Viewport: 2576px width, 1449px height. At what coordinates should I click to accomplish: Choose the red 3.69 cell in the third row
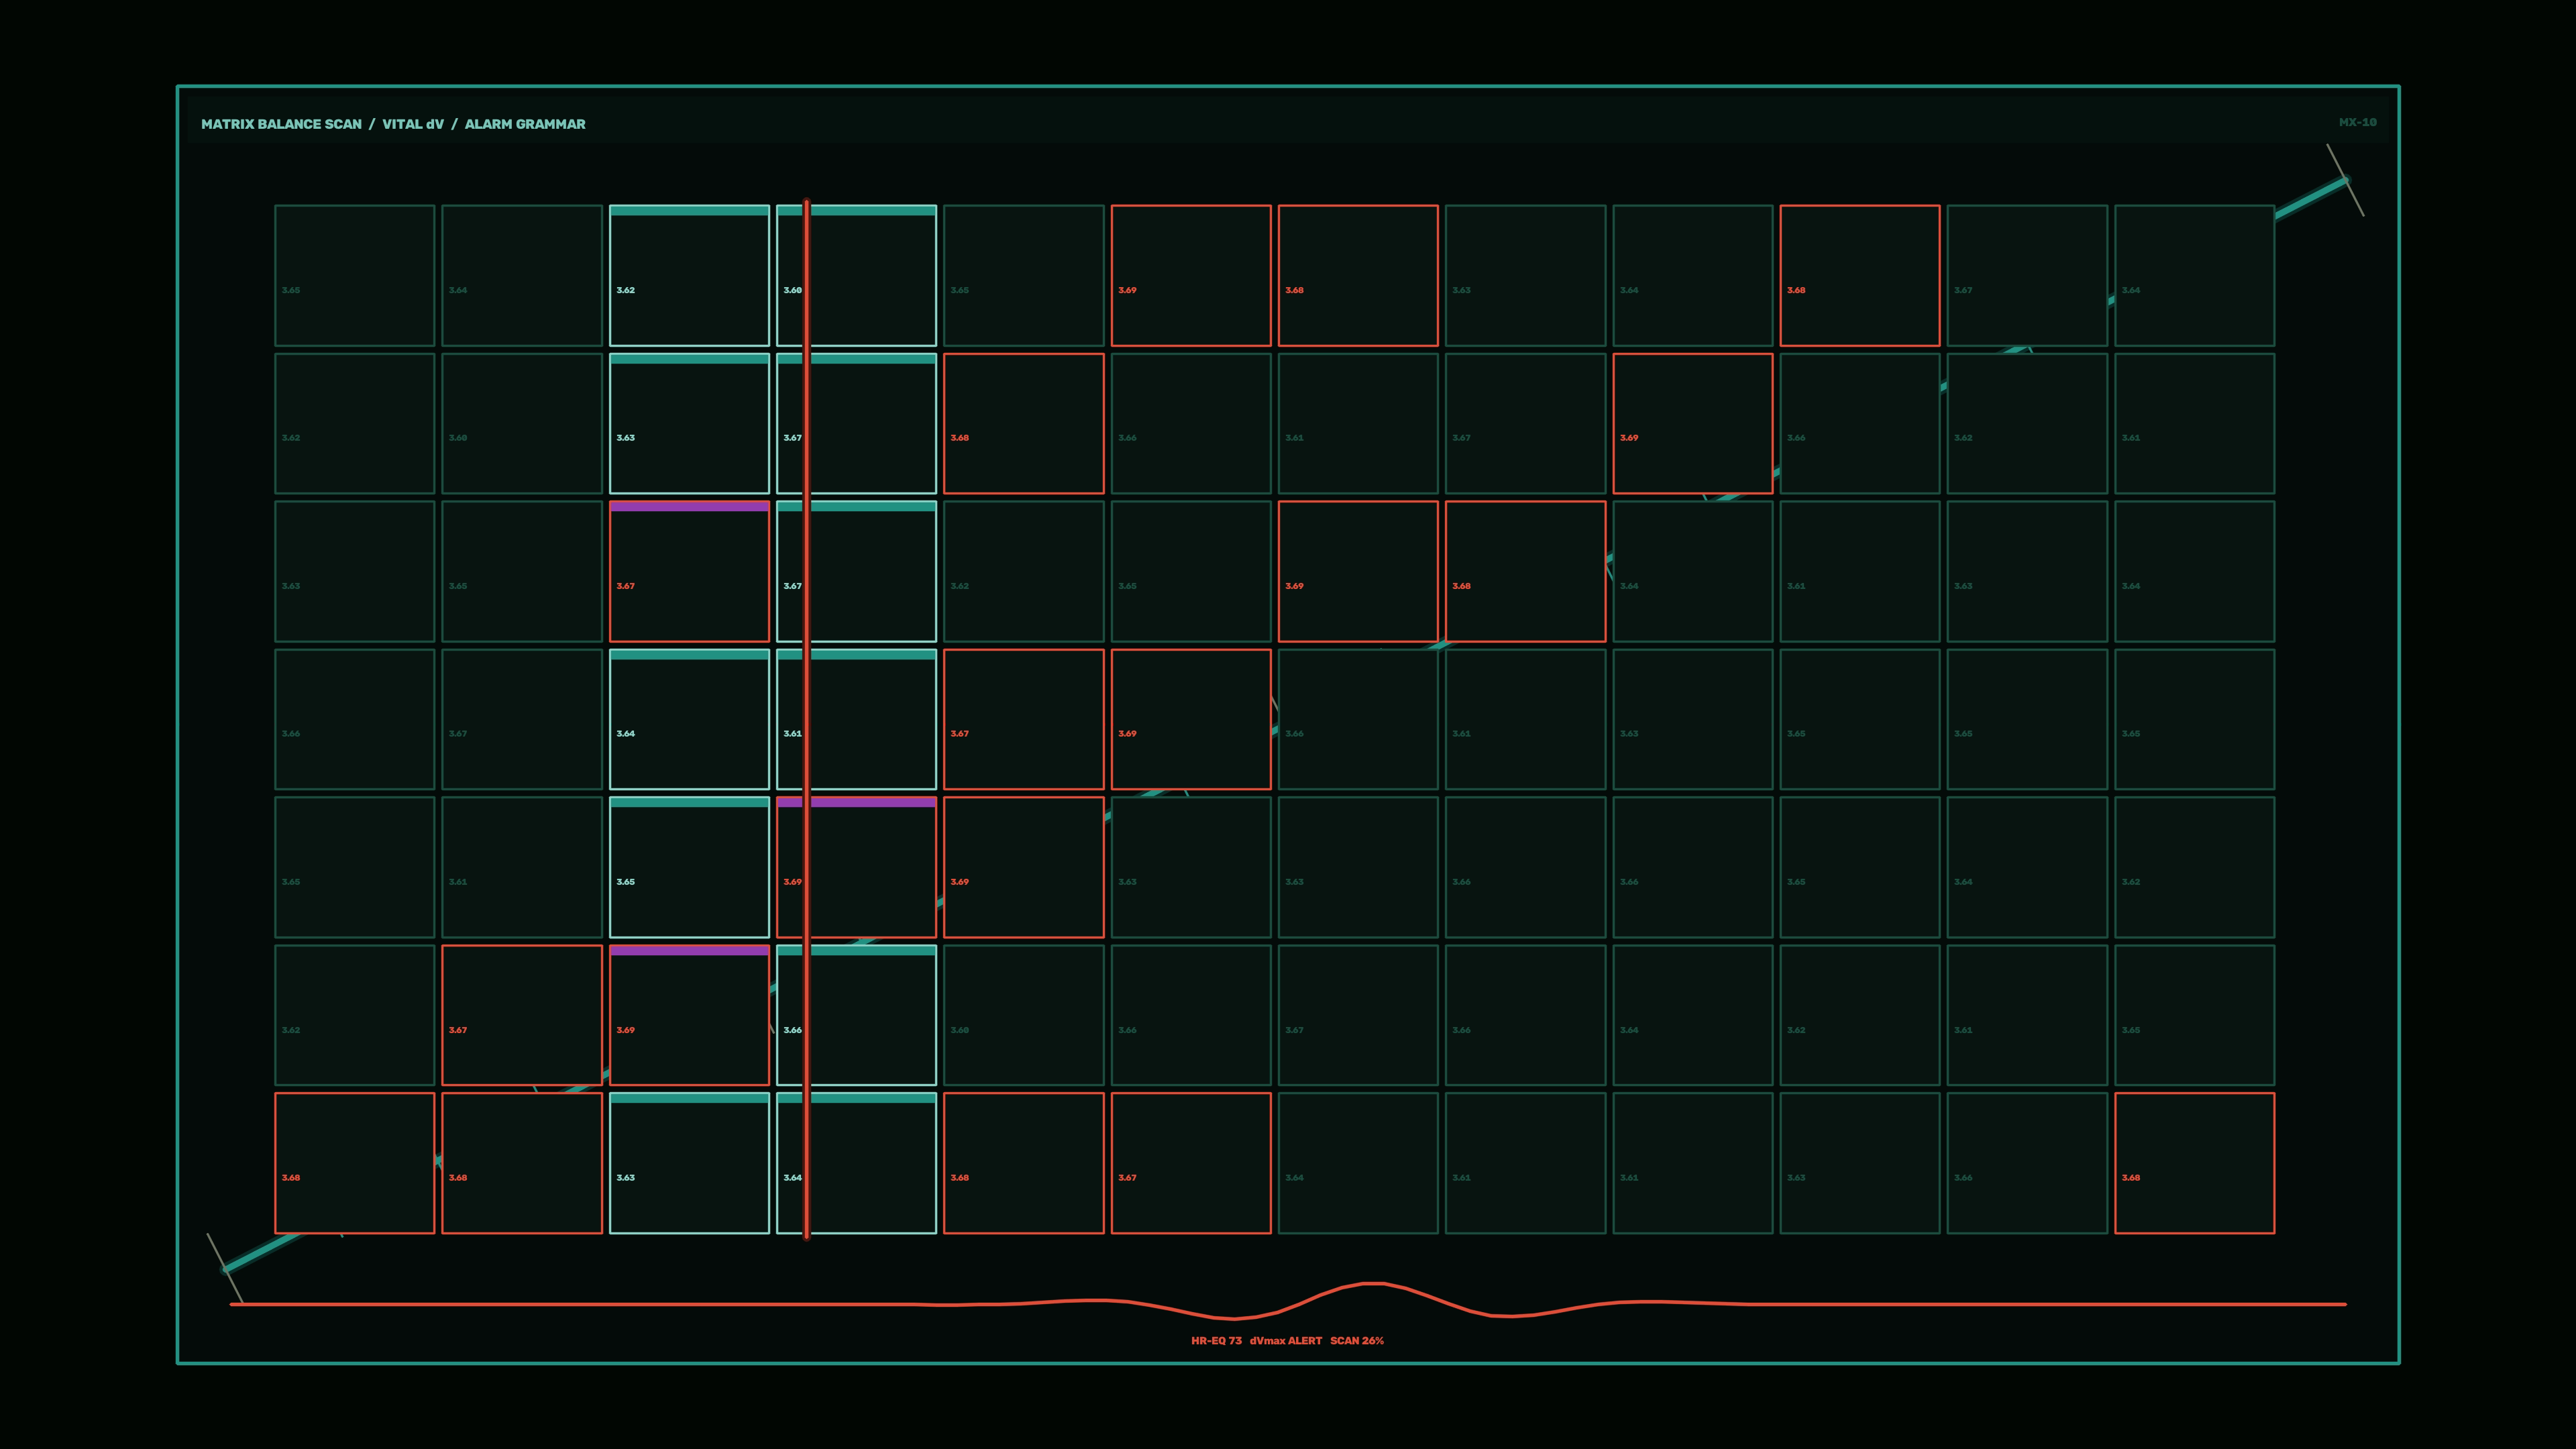coord(1358,571)
